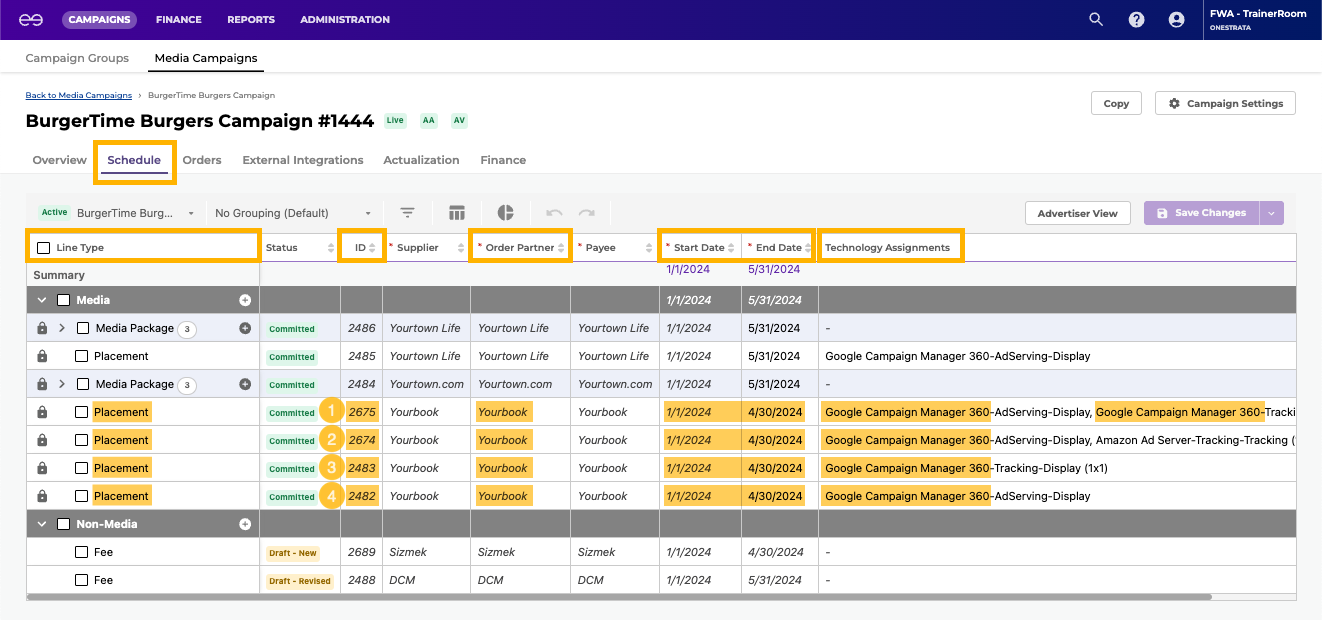Click the pie chart icon in toolbar
The width and height of the screenshot is (1322, 620).
coord(506,213)
